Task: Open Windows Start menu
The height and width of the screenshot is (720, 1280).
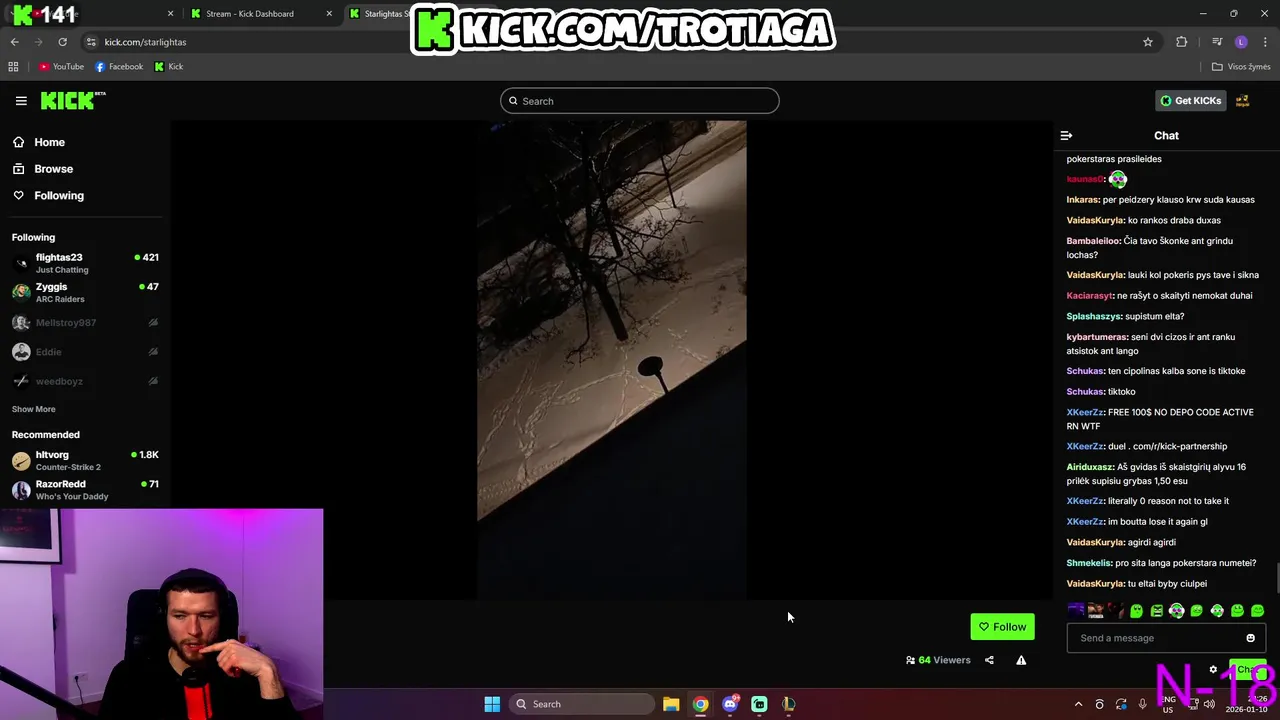Action: point(492,704)
